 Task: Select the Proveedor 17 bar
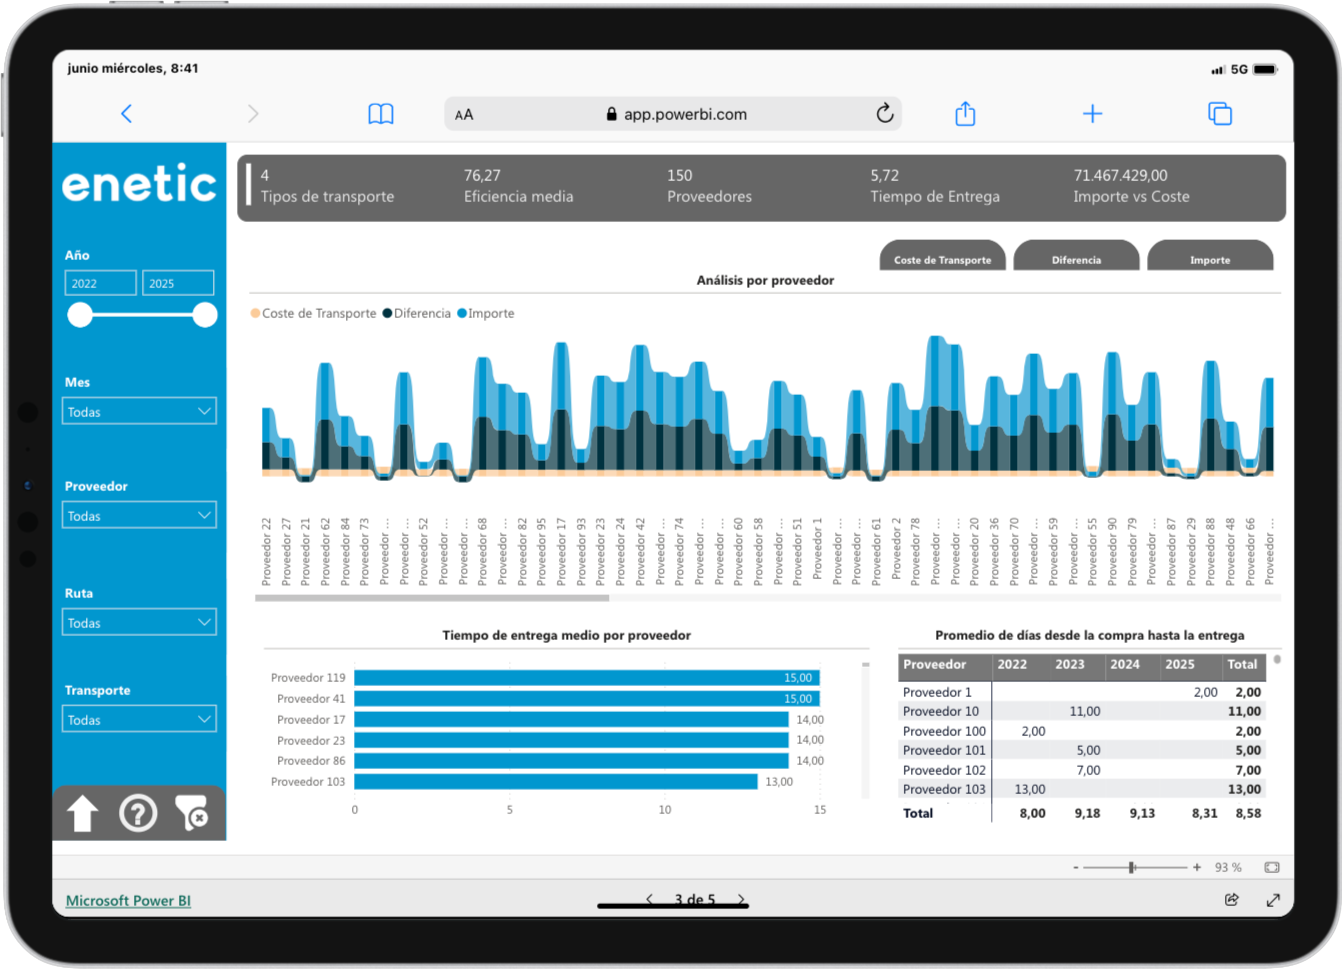(x=571, y=719)
